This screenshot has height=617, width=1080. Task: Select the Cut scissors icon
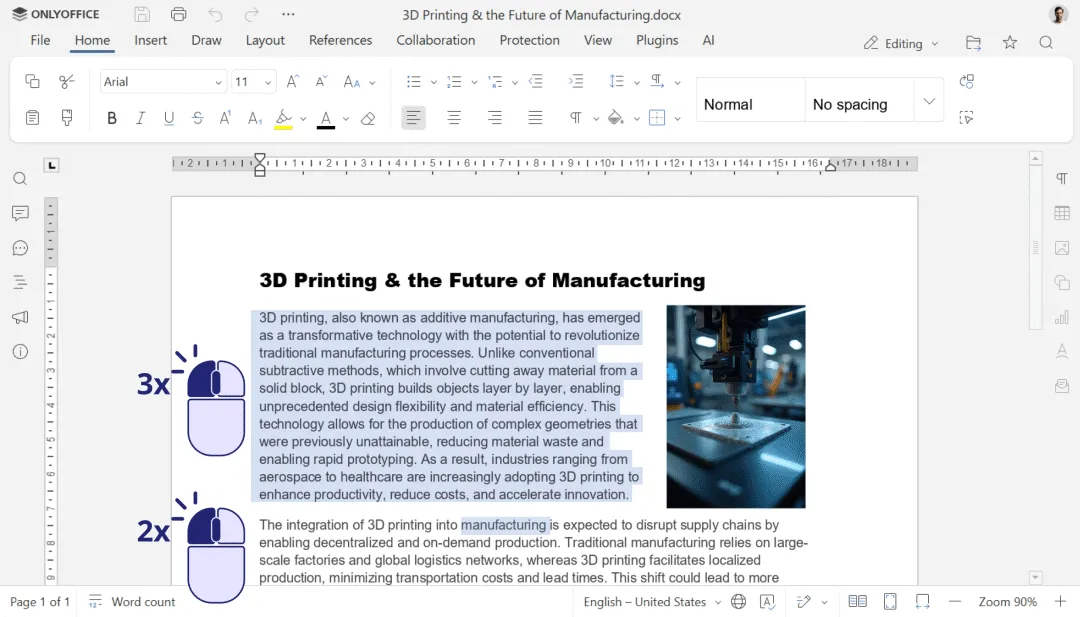pyautogui.click(x=67, y=82)
